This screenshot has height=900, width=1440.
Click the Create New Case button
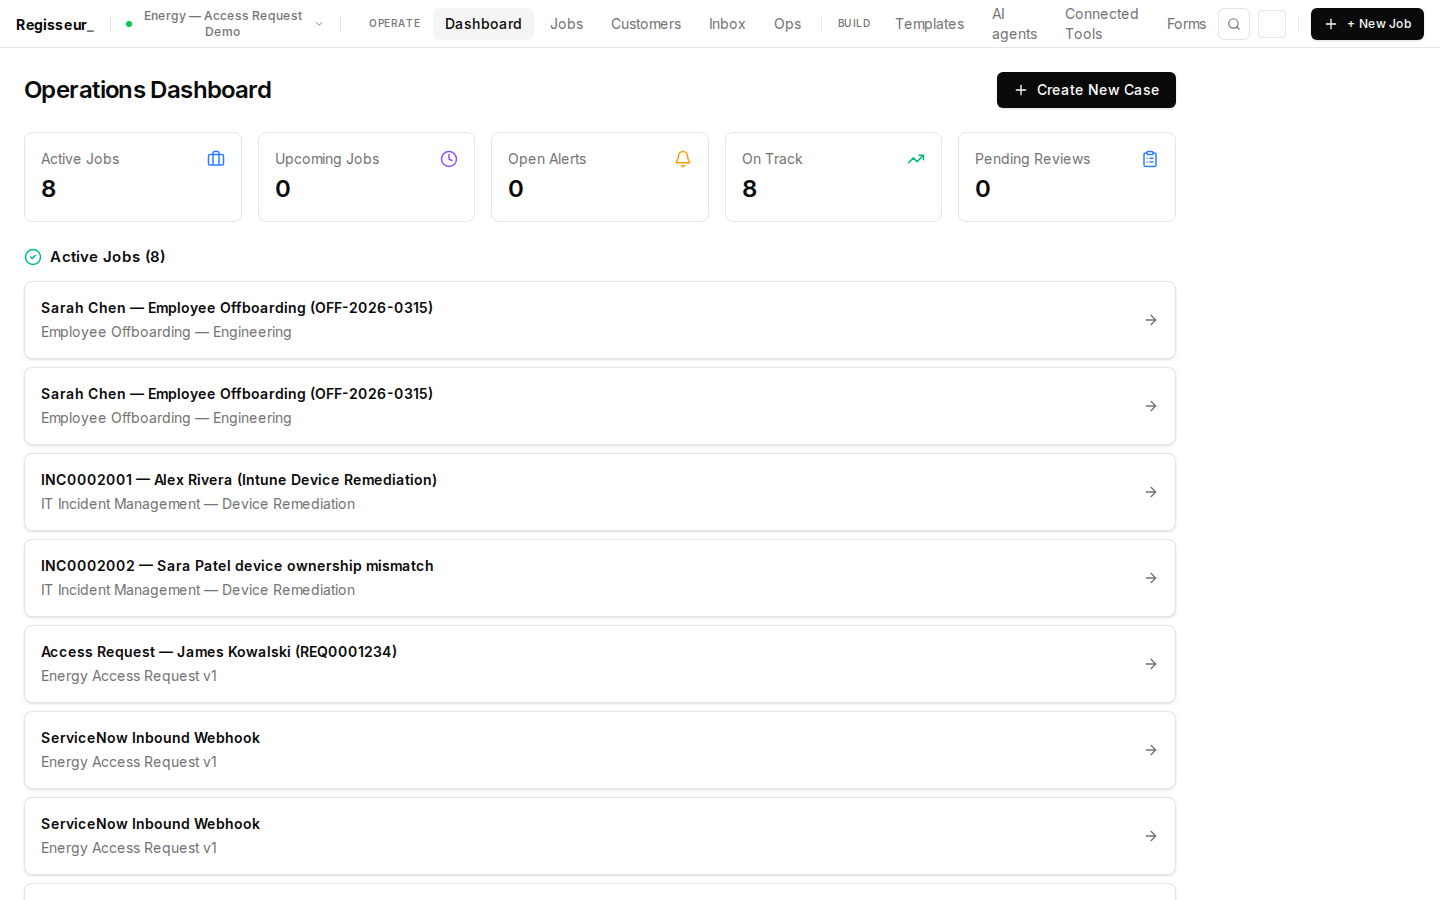1086,90
